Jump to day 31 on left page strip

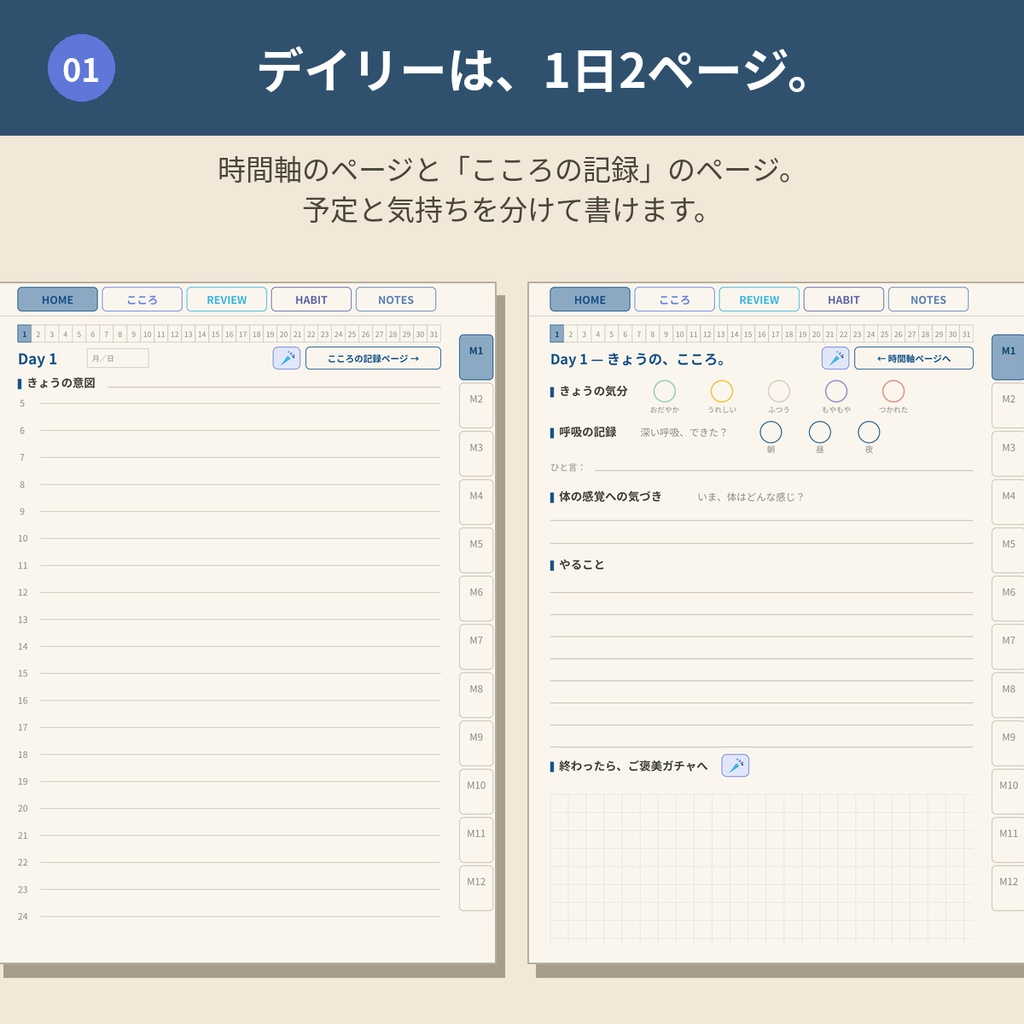tap(434, 334)
